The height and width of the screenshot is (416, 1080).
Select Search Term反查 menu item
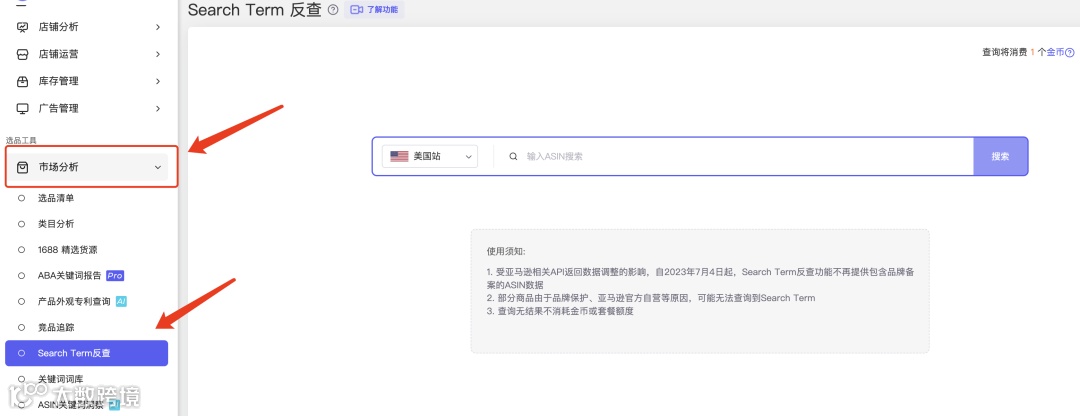pos(86,353)
